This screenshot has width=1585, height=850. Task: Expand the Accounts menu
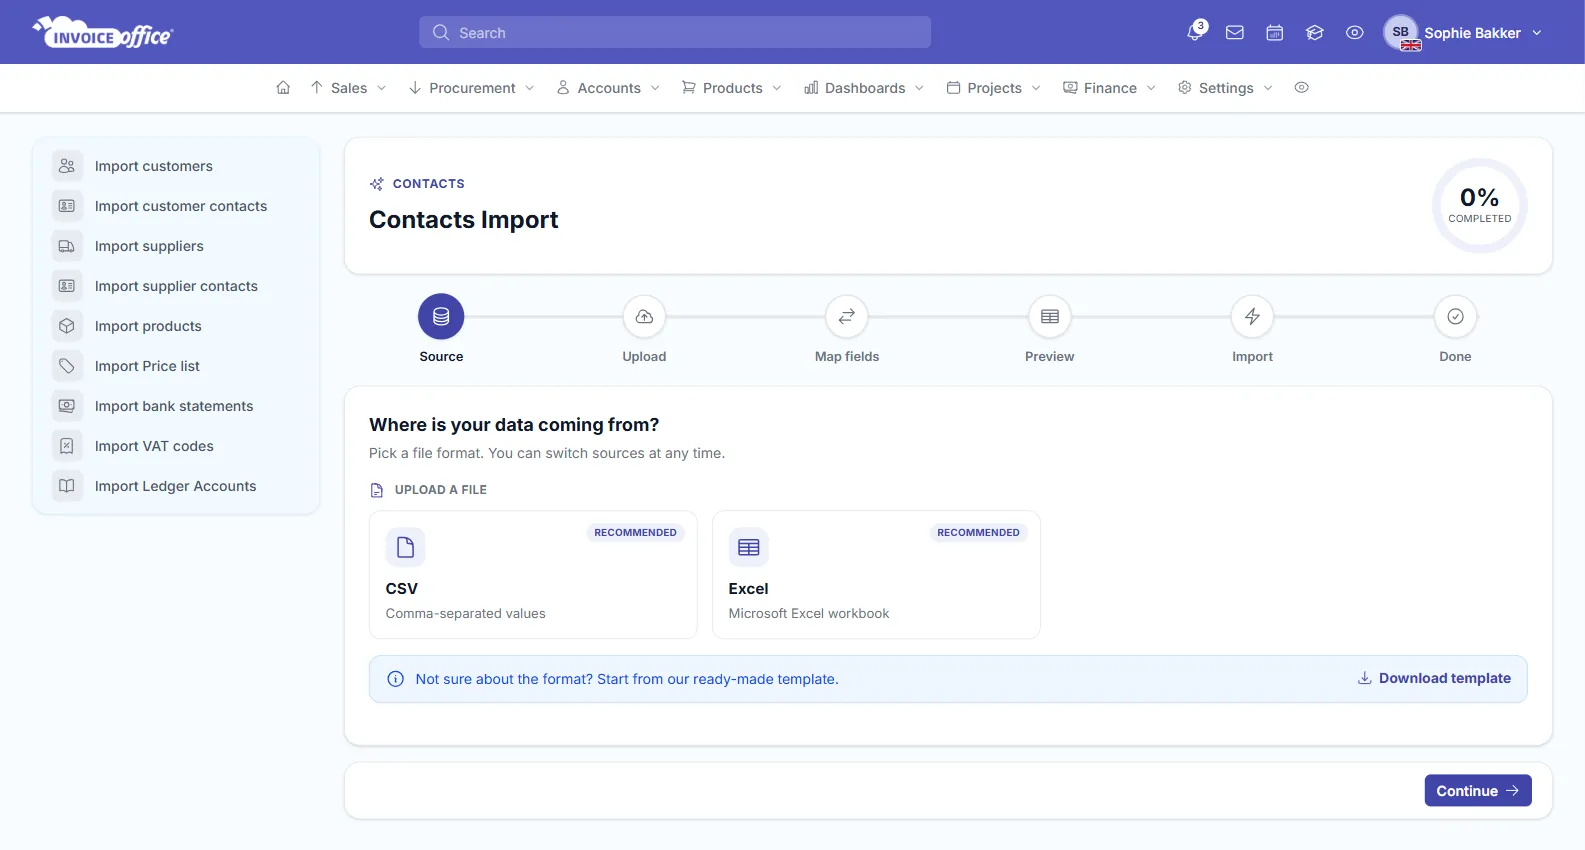(608, 88)
